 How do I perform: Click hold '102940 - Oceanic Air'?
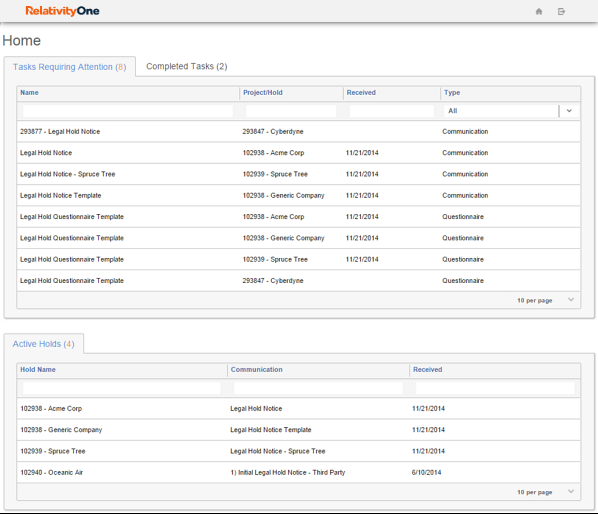click(51, 473)
